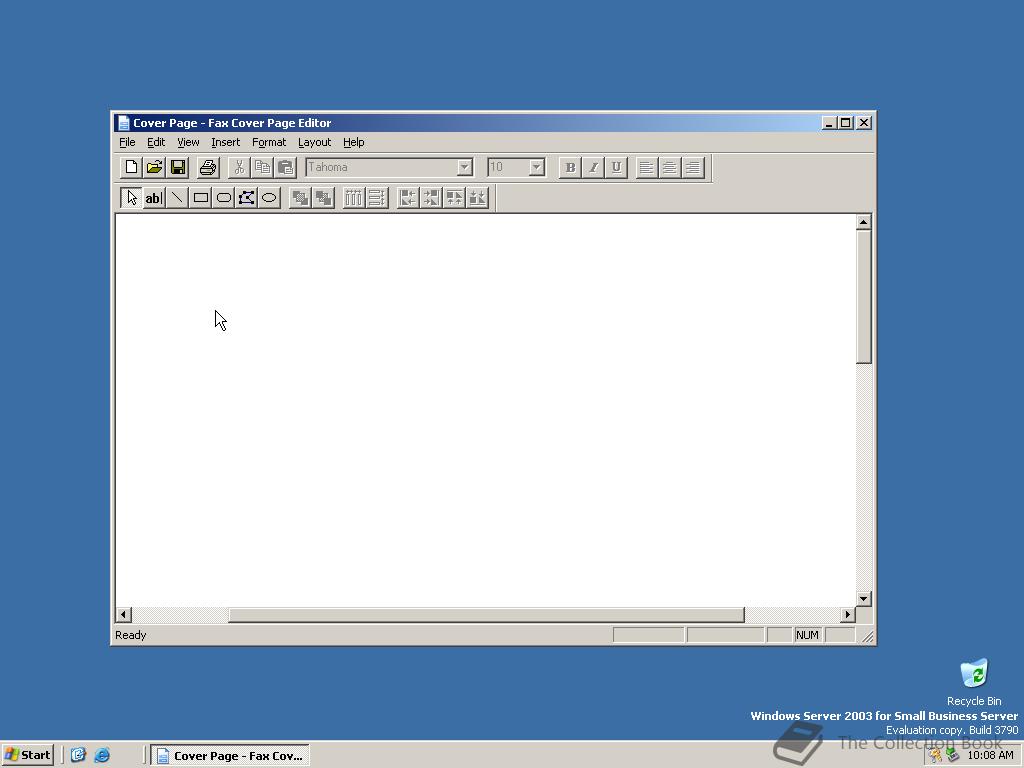Toggle Italic formatting
1024x768 pixels.
coord(593,167)
